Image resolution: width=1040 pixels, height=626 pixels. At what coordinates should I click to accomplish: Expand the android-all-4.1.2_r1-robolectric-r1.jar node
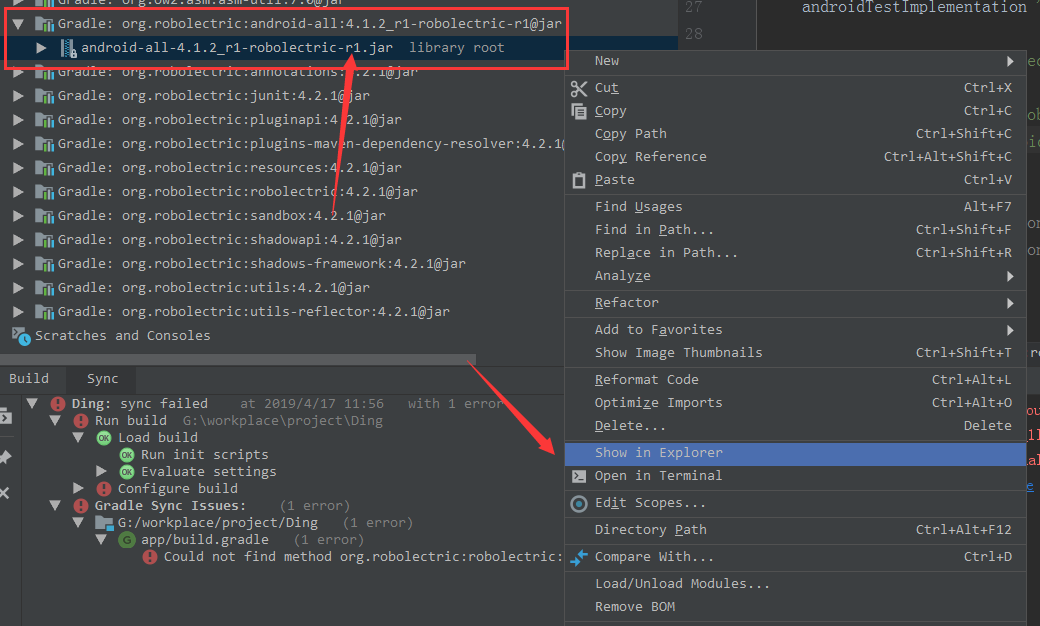[x=41, y=48]
